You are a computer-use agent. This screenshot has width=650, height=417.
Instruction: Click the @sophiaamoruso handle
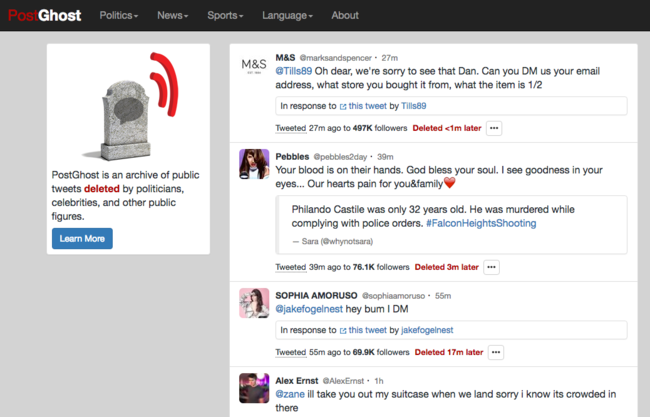(393, 296)
